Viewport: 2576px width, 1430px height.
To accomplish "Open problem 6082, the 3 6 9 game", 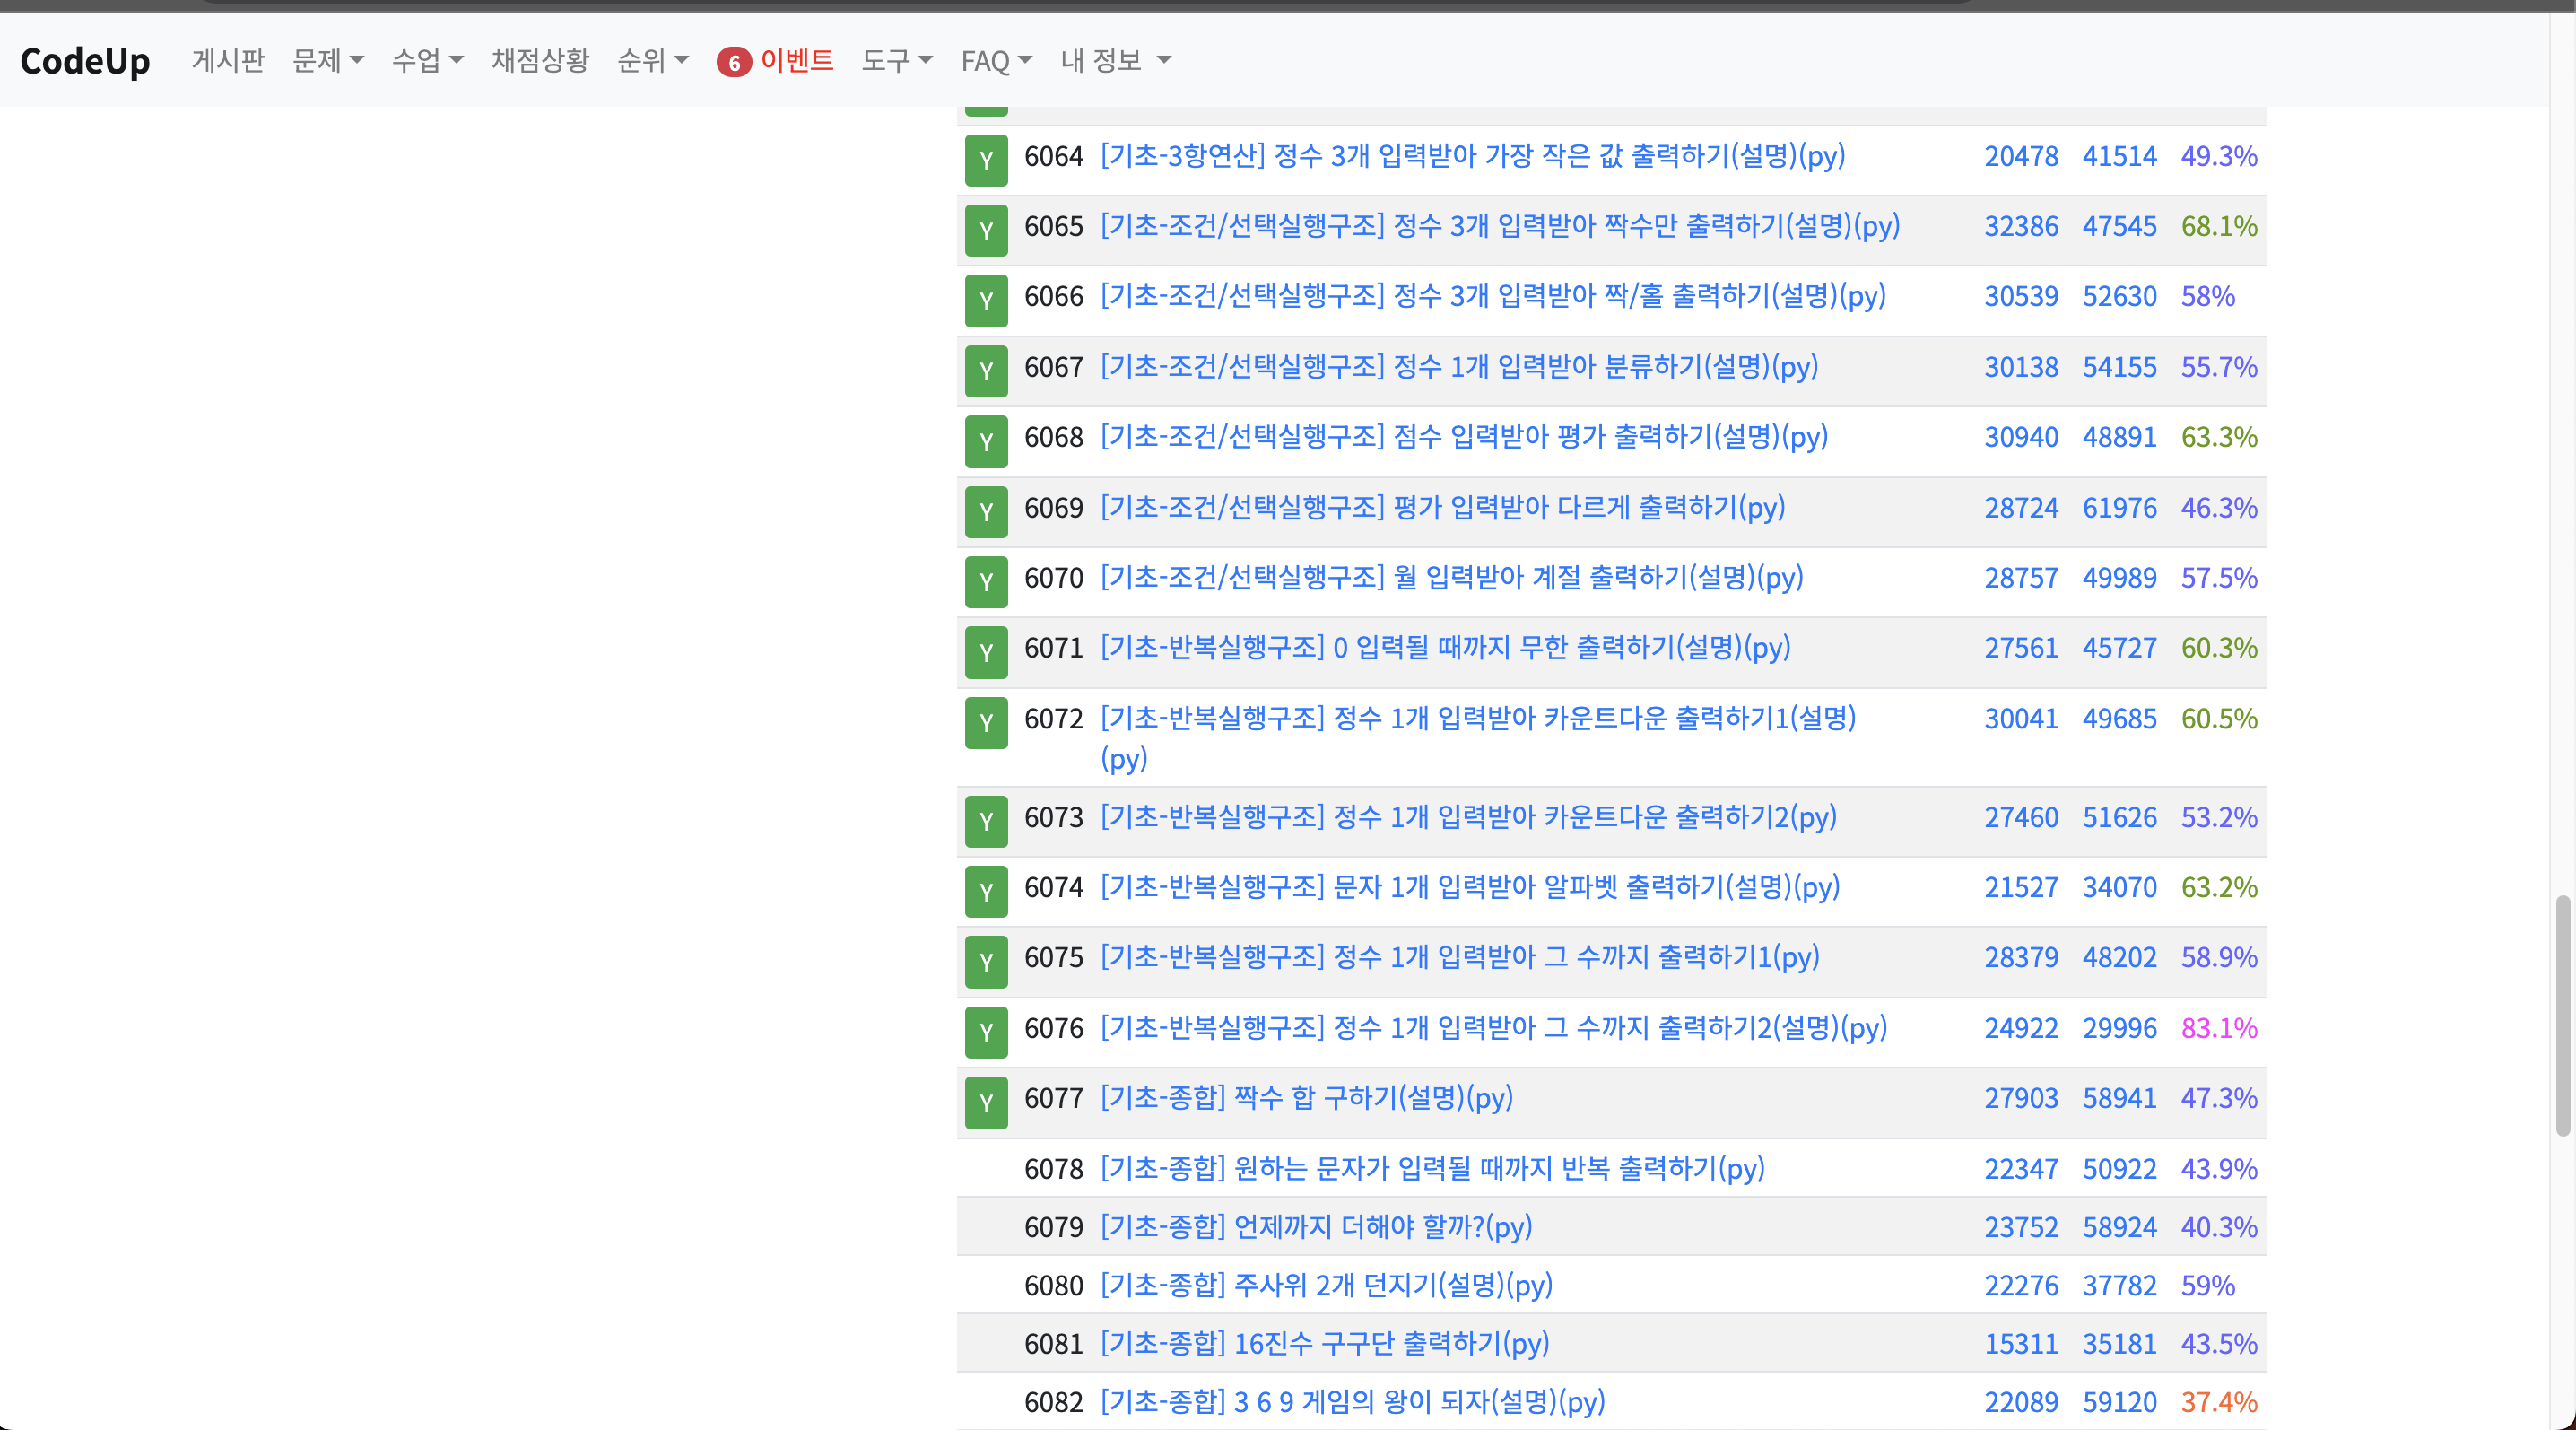I will pyautogui.click(x=1351, y=1402).
